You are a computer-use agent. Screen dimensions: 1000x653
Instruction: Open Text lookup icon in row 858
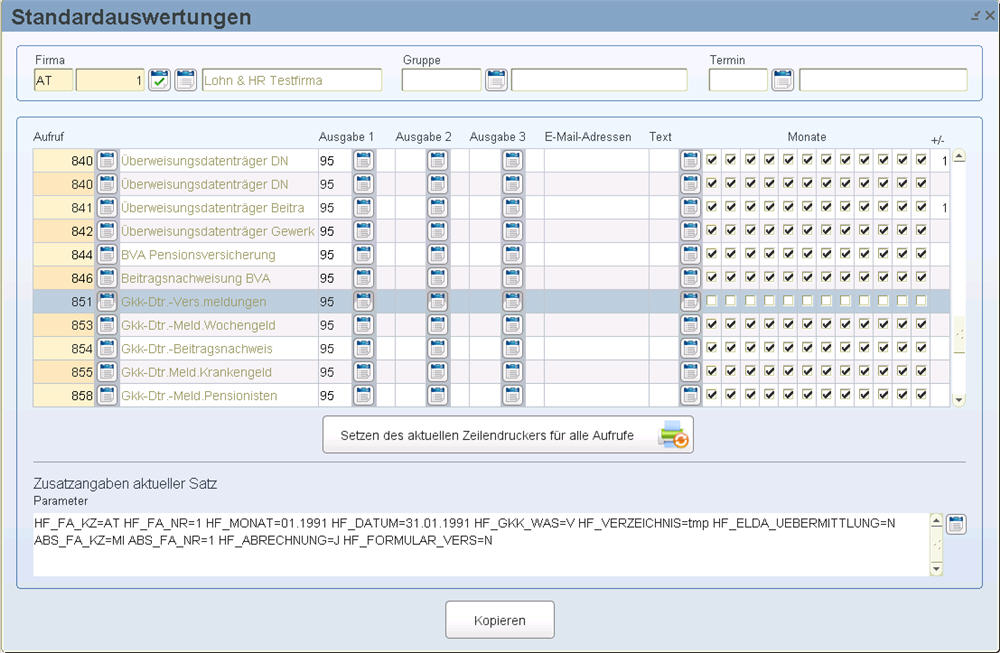pyautogui.click(x=690, y=395)
